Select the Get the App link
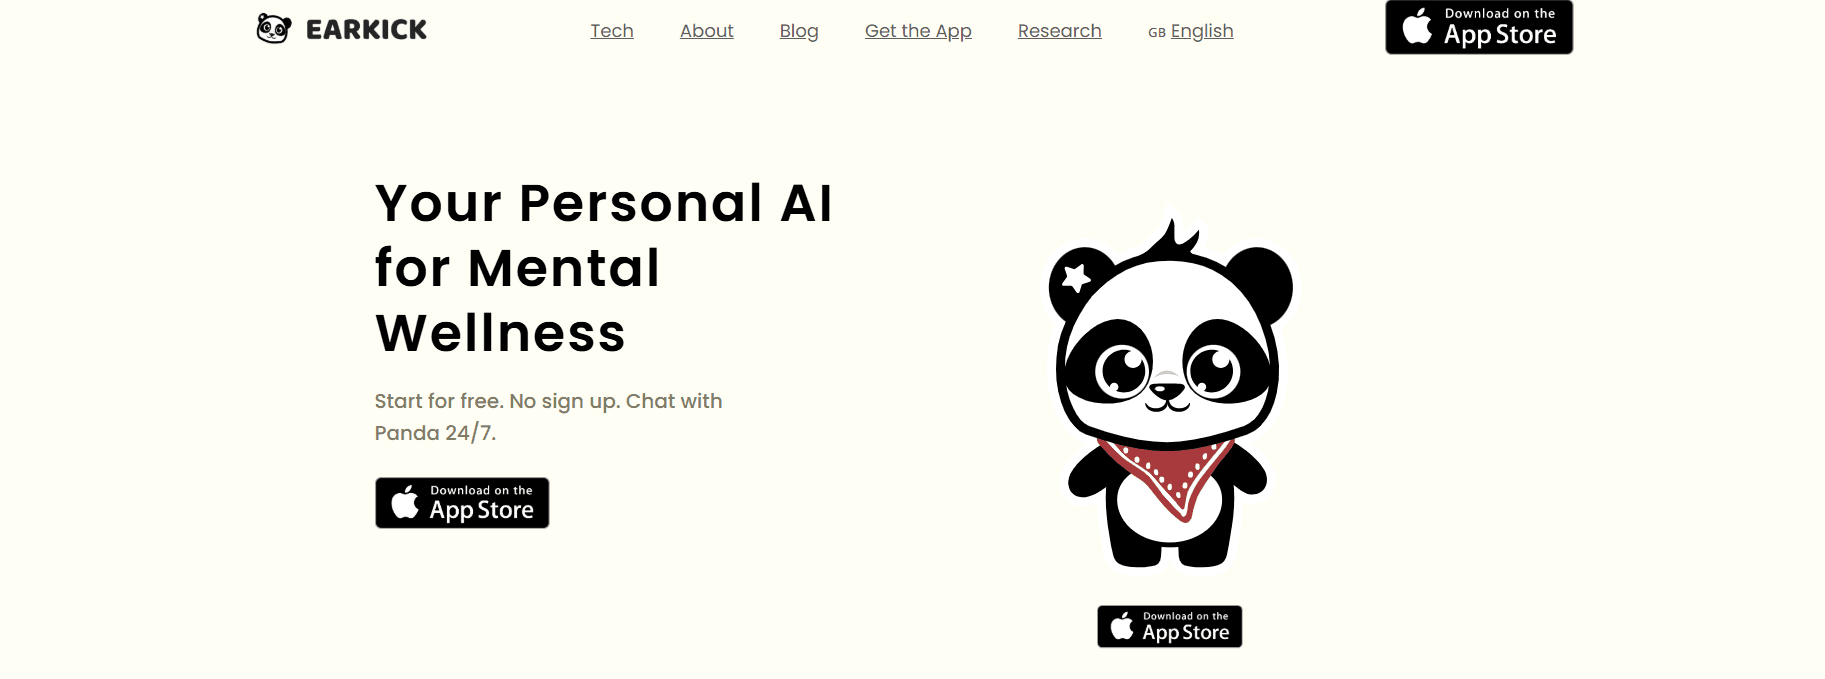1825x679 pixels. click(x=918, y=31)
